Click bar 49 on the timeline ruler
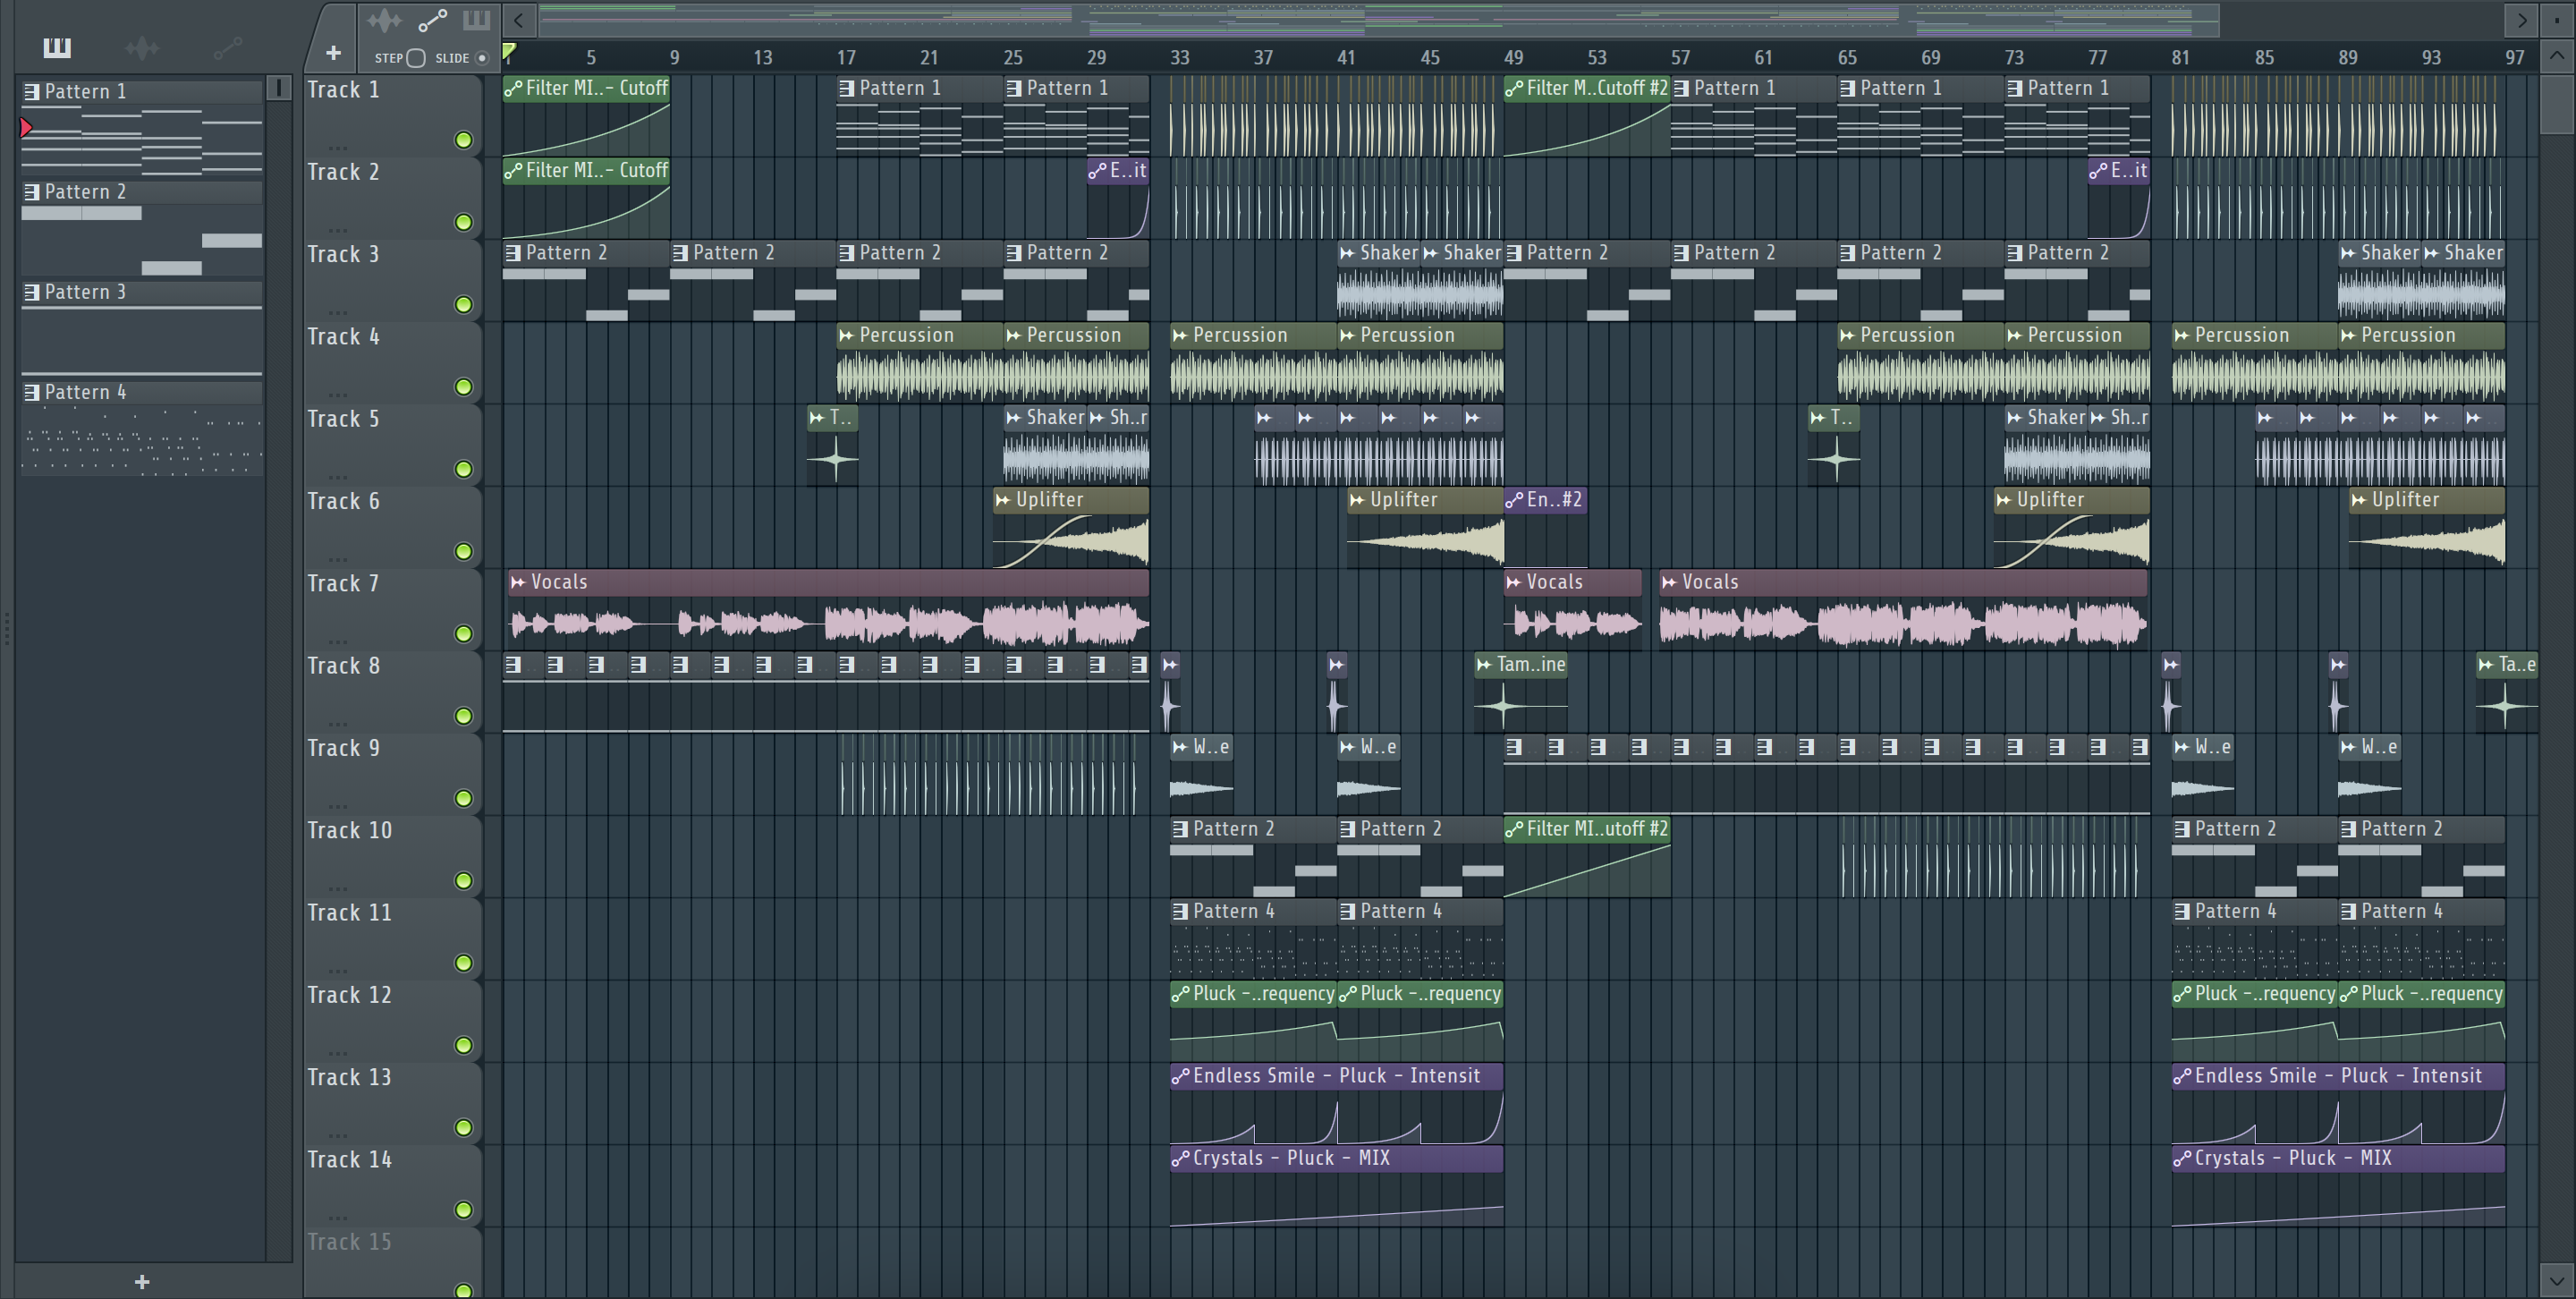2576x1299 pixels. click(x=1514, y=57)
